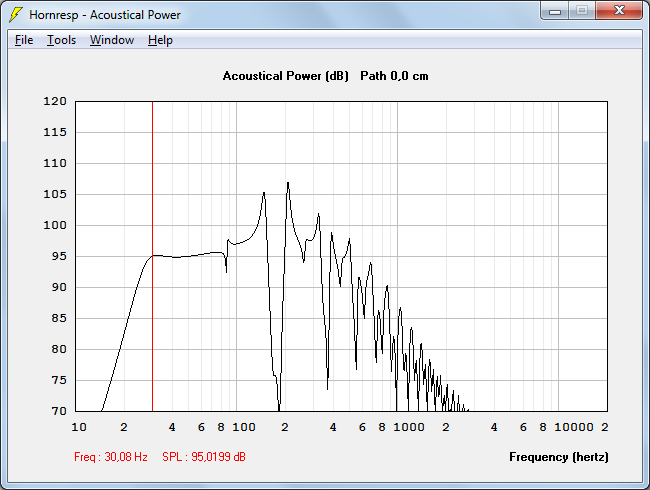Click the 120 dB axis label
Screen dimensions: 650x490
point(55,101)
